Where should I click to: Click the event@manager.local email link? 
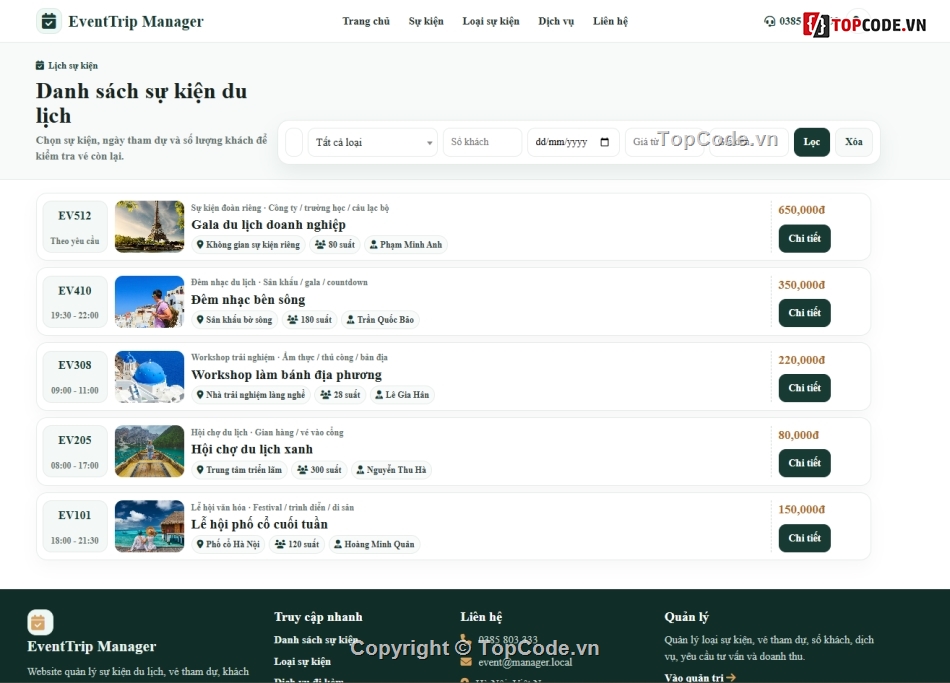[525, 662]
